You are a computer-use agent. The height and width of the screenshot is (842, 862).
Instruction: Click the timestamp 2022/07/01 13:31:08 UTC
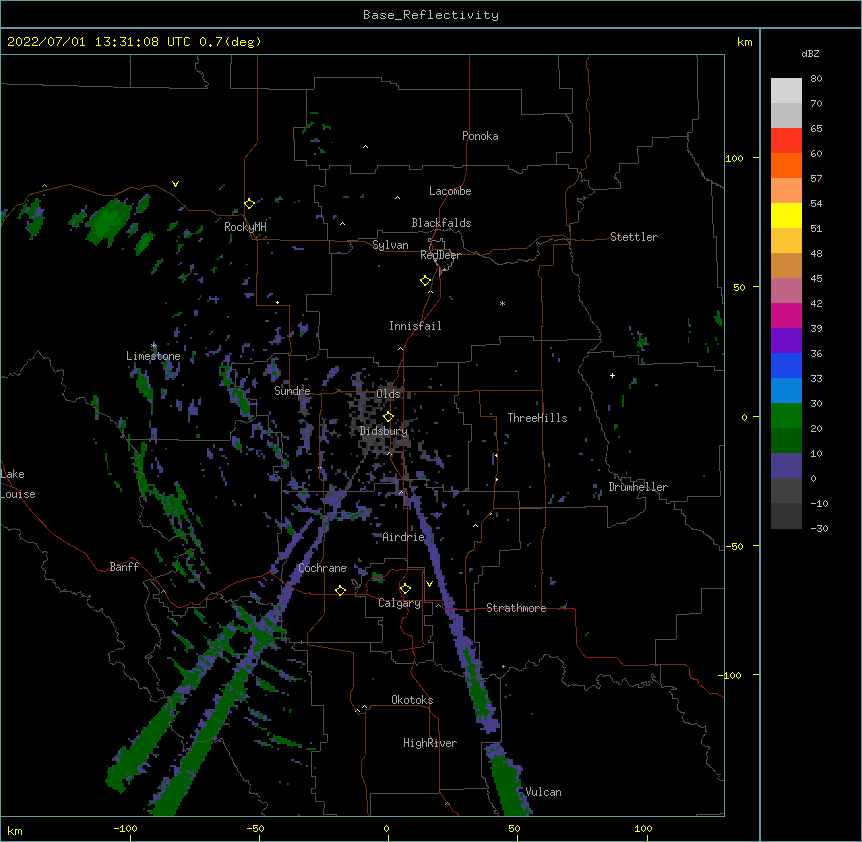(99, 42)
